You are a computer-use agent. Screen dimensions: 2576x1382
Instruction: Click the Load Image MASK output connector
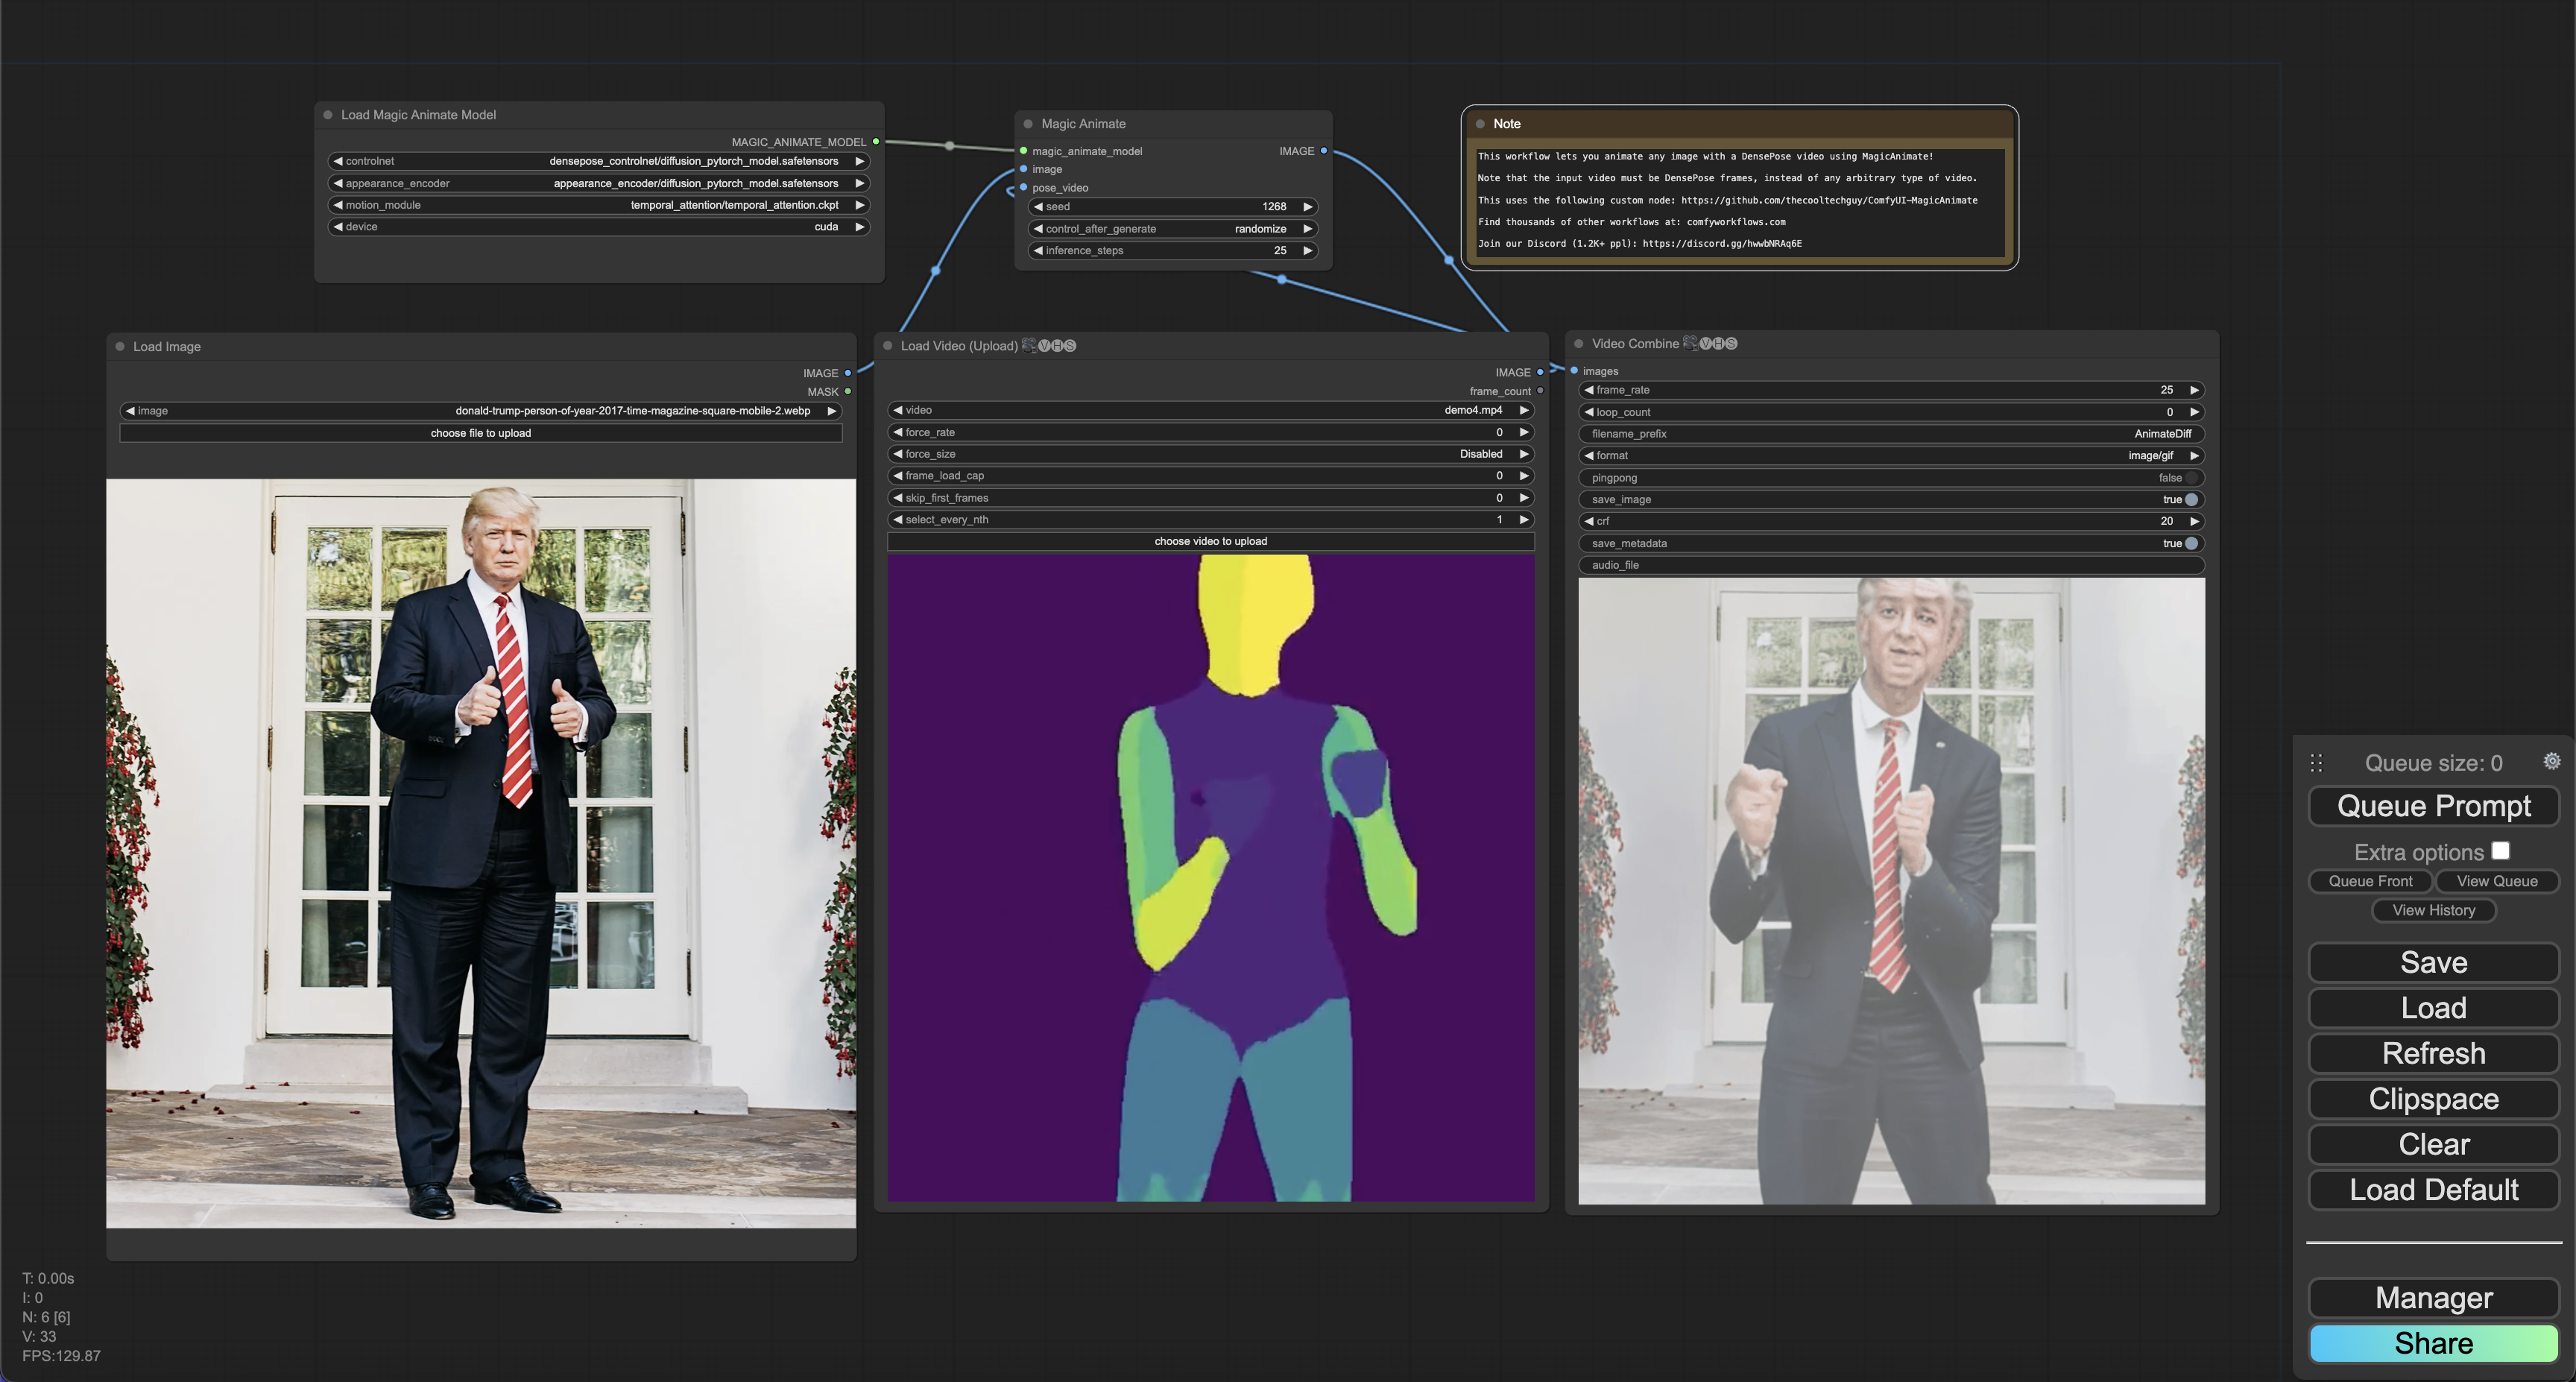click(x=848, y=392)
